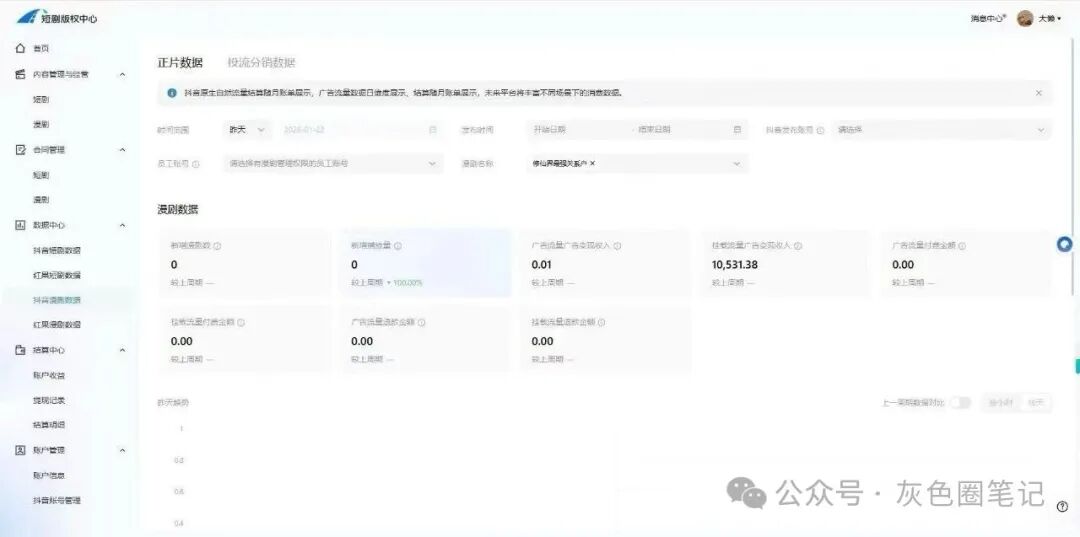Remove the selected comic name tag with its x

[592, 164]
